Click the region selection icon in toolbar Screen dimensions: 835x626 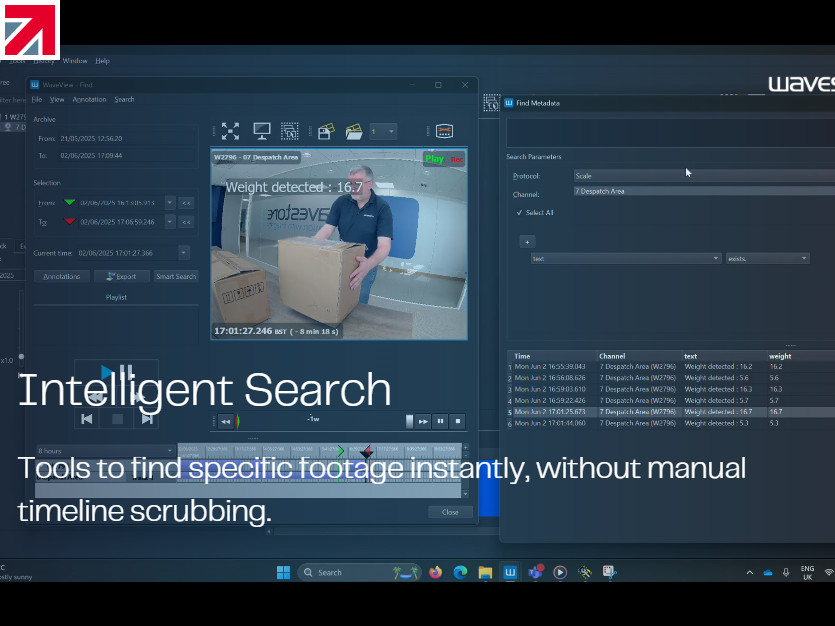tap(290, 131)
